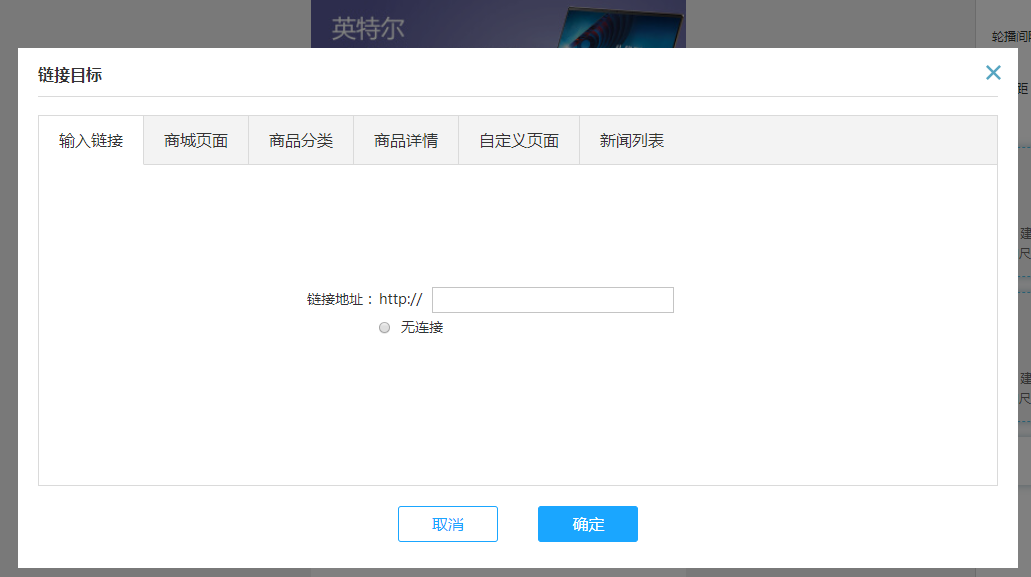The width and height of the screenshot is (1031, 577).
Task: Switch to the 输入链接 tab
Action: 91,141
